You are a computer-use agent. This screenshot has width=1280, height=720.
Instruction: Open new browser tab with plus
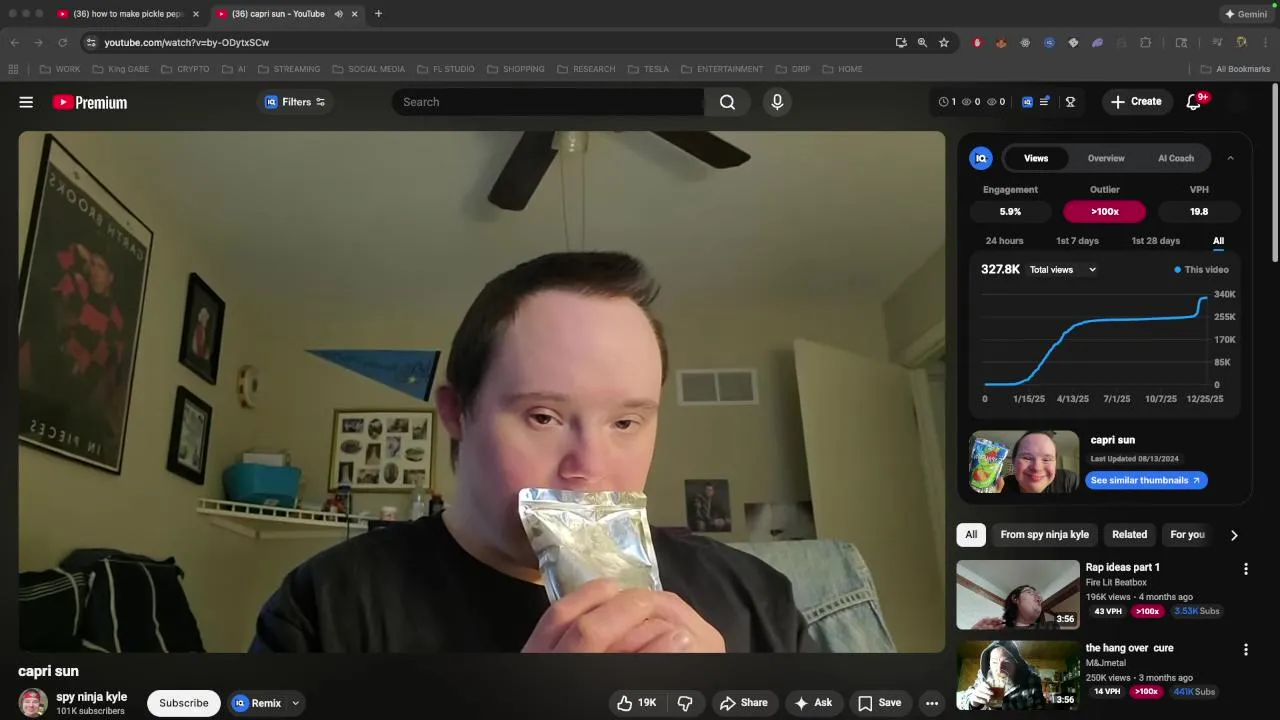(378, 14)
